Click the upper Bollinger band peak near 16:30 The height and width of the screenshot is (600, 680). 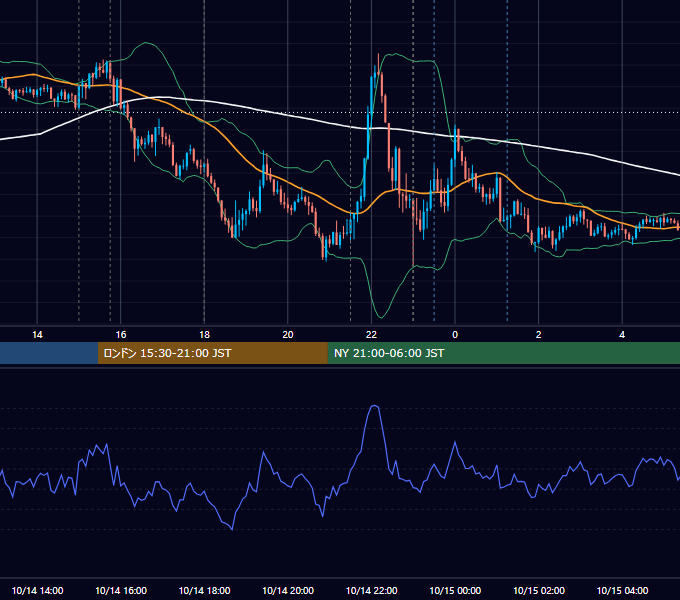point(146,43)
